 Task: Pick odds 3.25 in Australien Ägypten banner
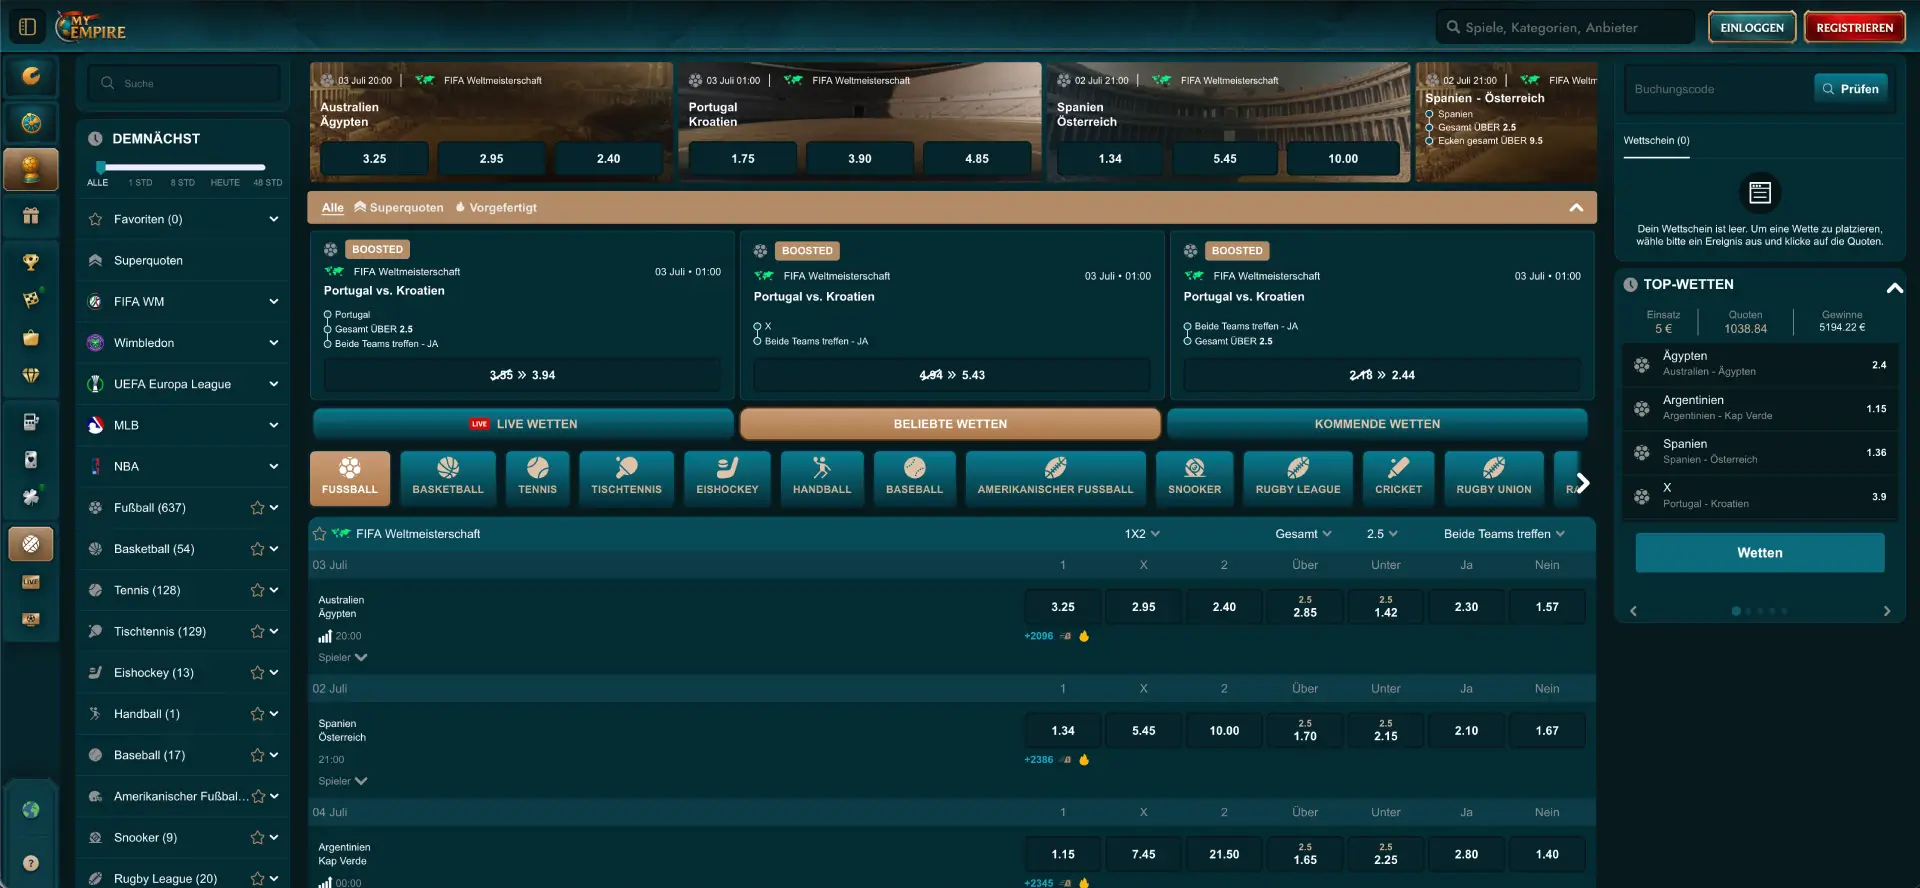(374, 159)
